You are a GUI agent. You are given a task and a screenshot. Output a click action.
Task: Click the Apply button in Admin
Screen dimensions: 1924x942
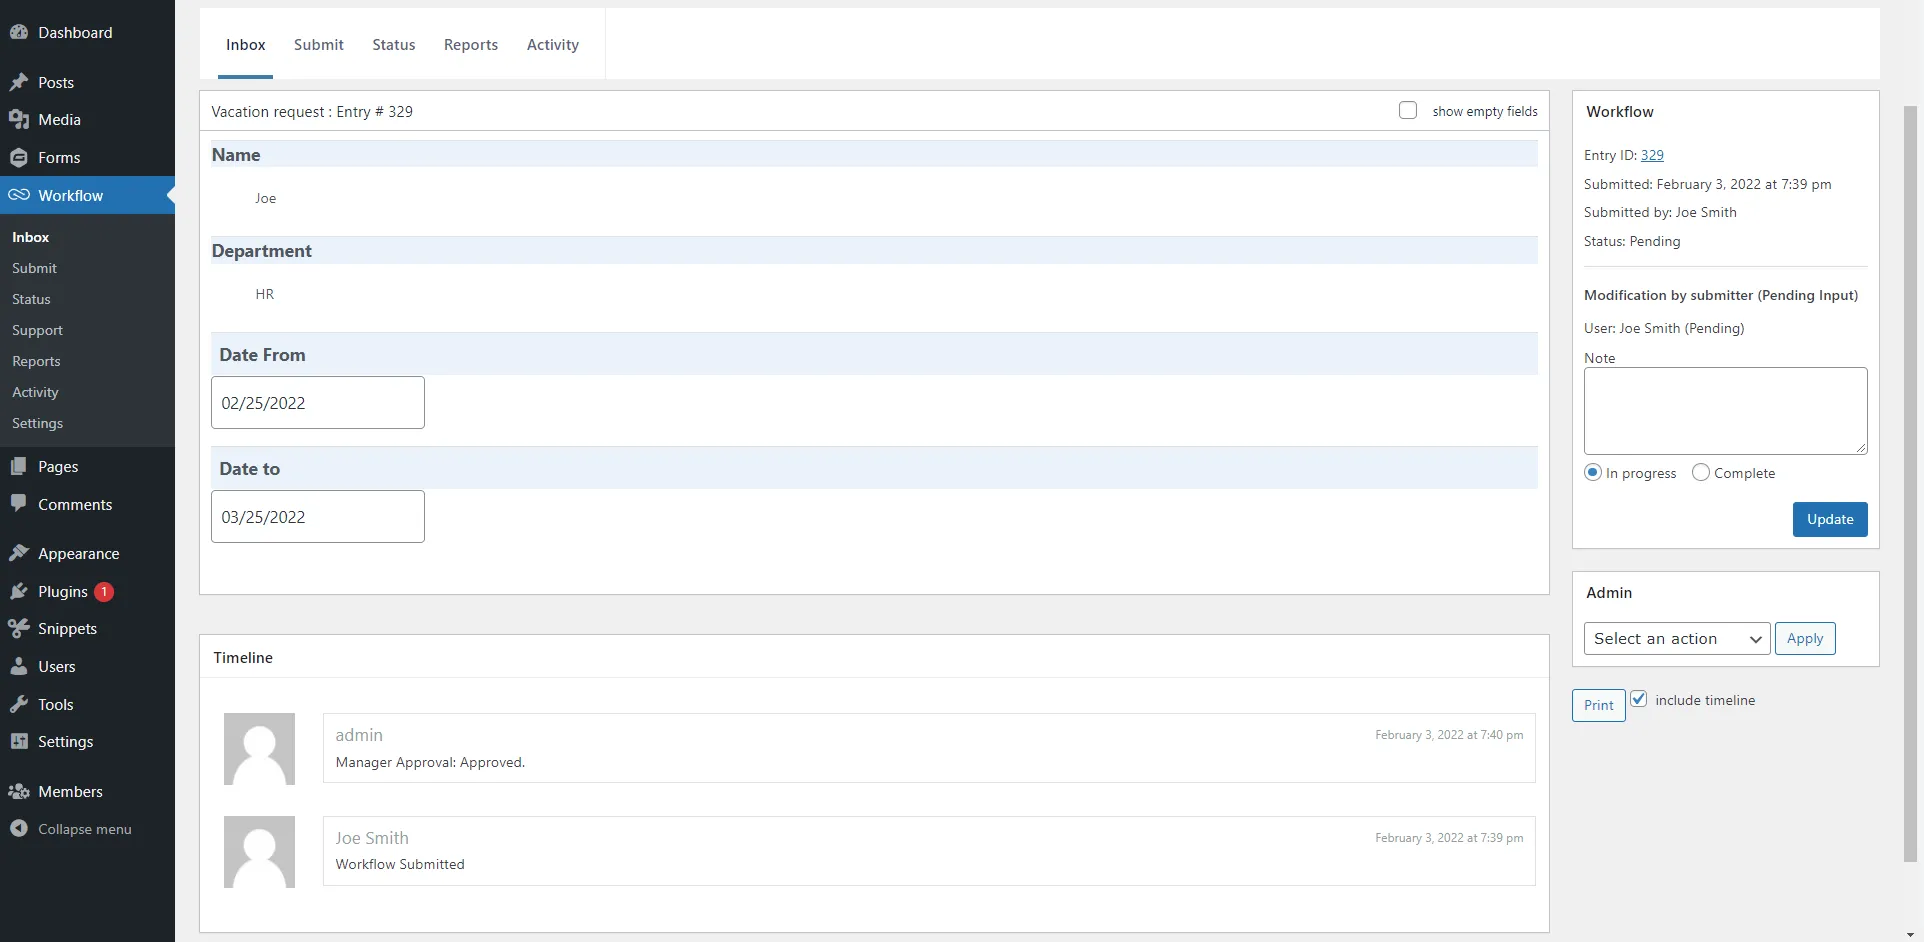[1805, 638]
